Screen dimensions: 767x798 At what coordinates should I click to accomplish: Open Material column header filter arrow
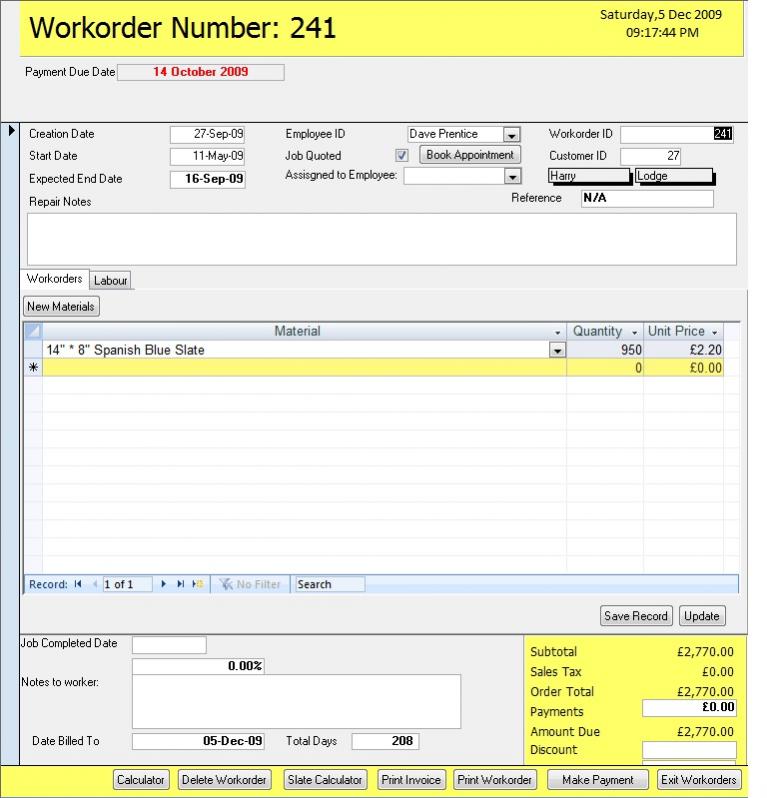tap(557, 332)
